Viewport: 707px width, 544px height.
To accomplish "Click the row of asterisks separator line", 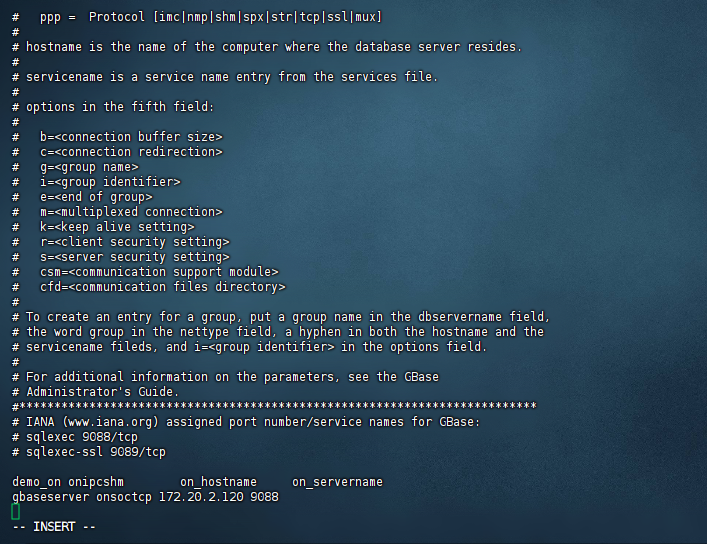I will coord(275,406).
